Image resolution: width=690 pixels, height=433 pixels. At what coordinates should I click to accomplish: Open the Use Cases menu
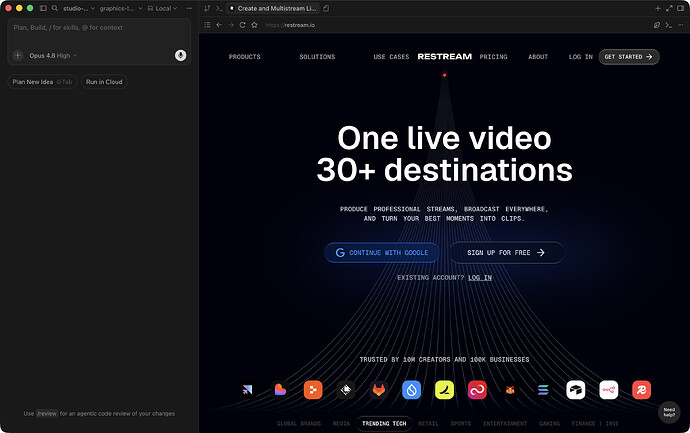coord(391,57)
